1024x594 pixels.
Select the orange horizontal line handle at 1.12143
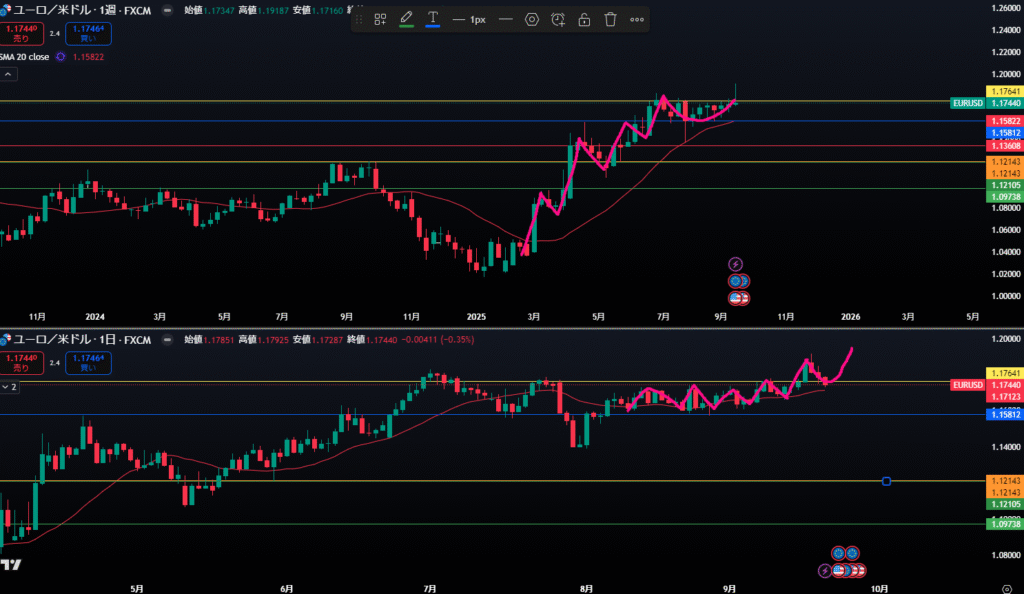887,481
